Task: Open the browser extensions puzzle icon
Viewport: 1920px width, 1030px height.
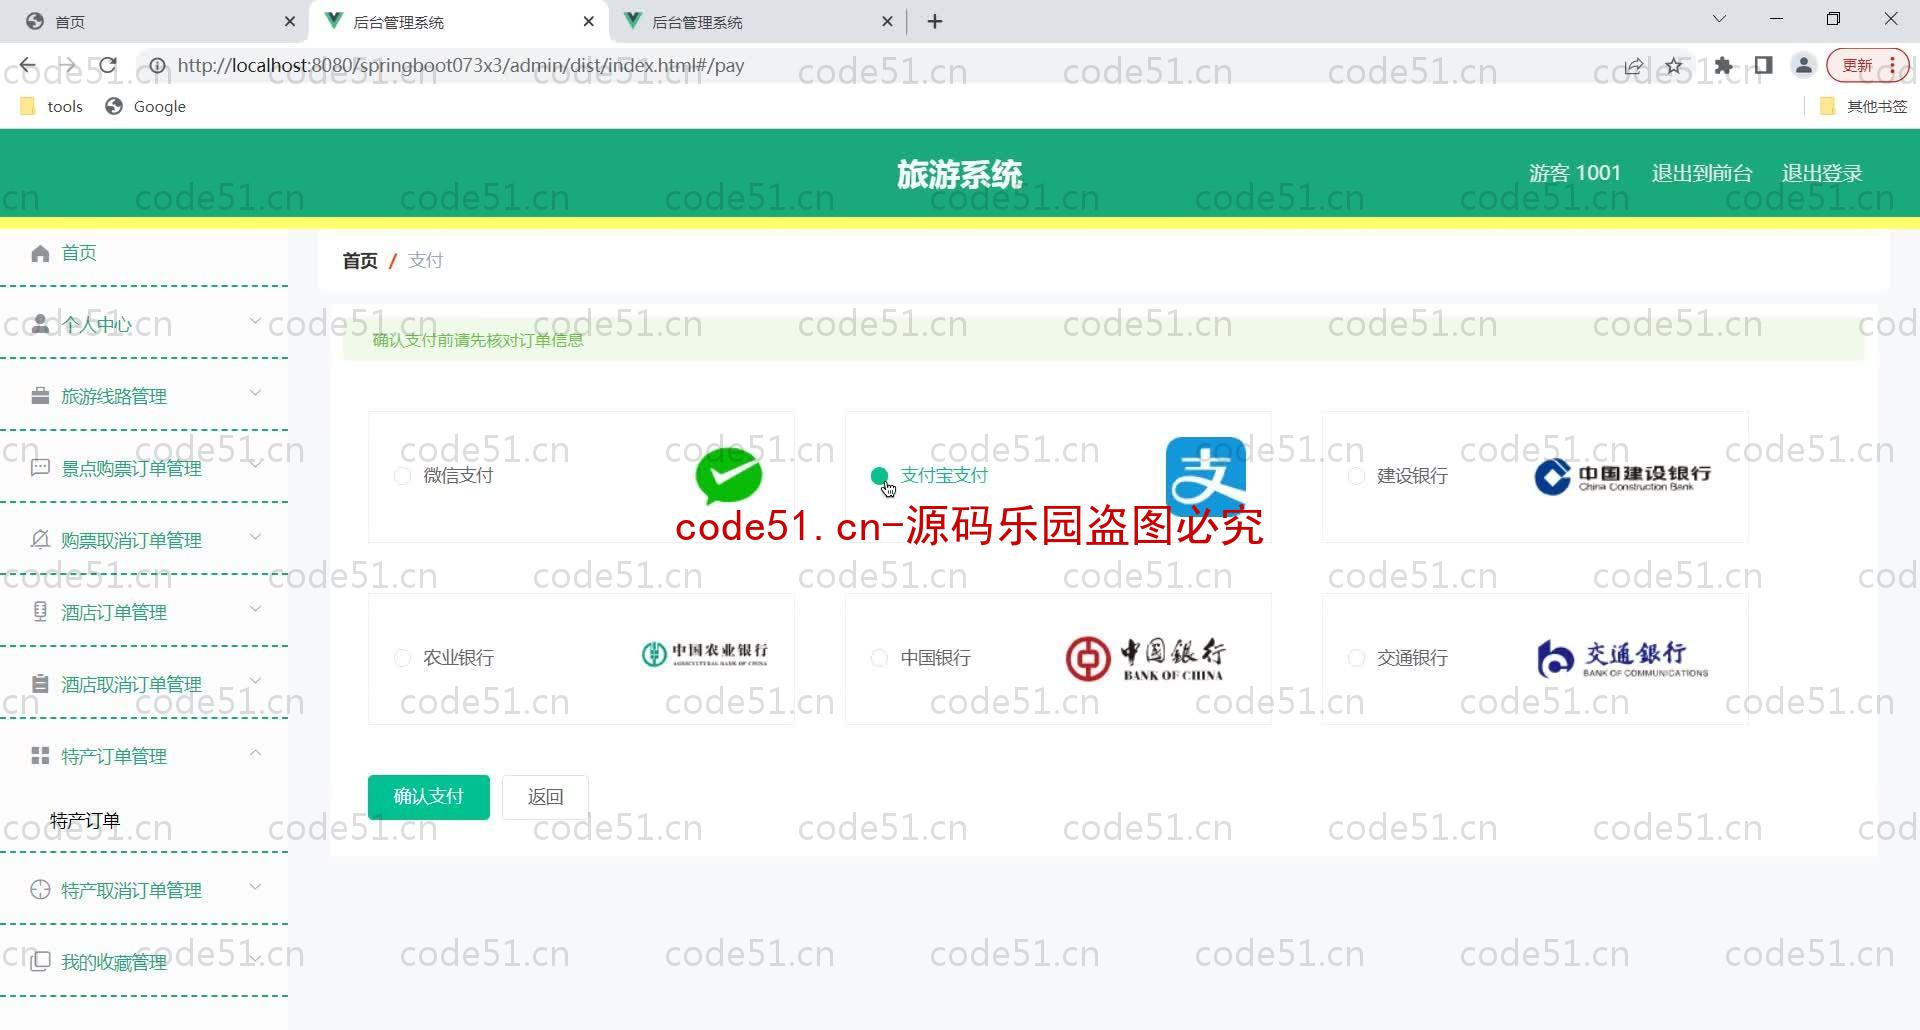Action: [x=1723, y=66]
